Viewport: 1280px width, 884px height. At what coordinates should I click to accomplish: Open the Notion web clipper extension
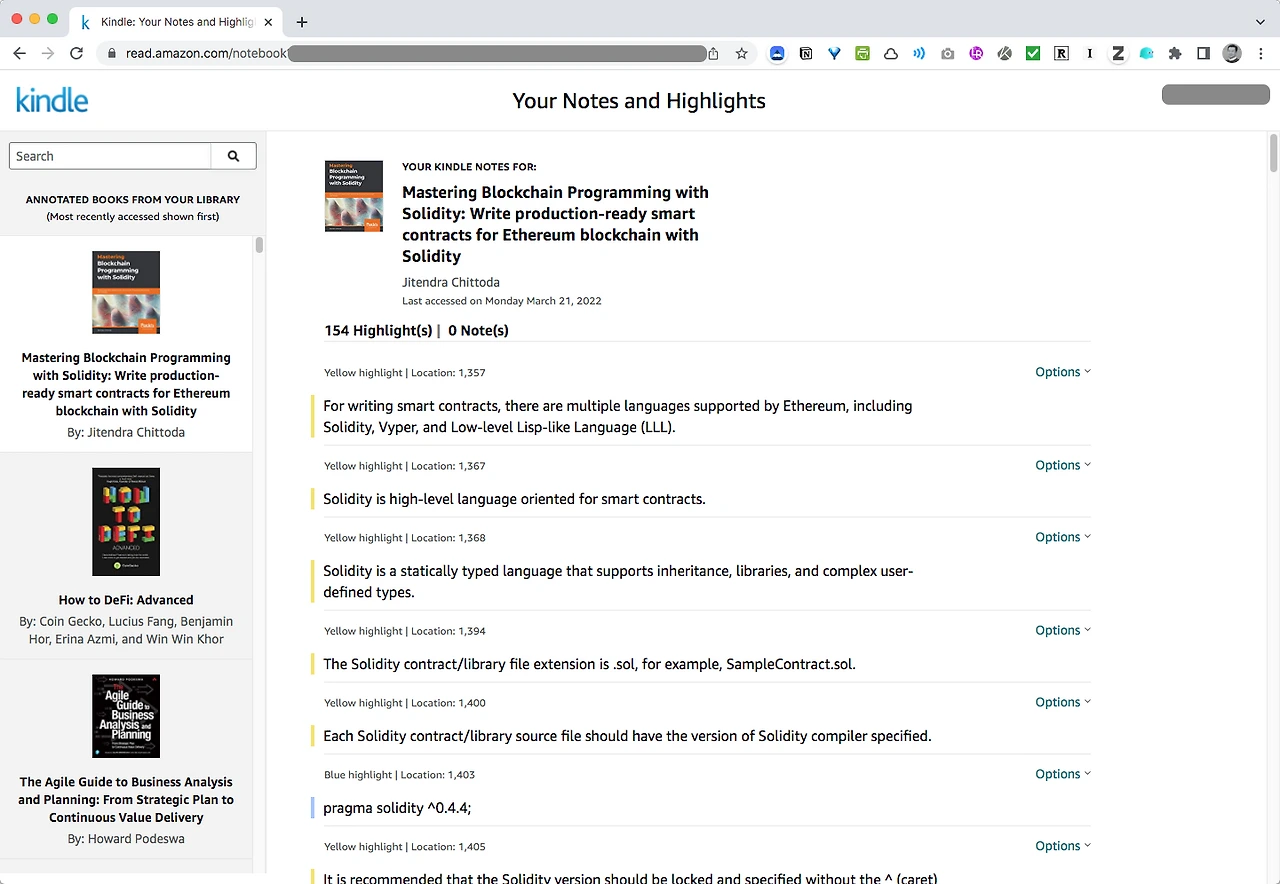806,54
